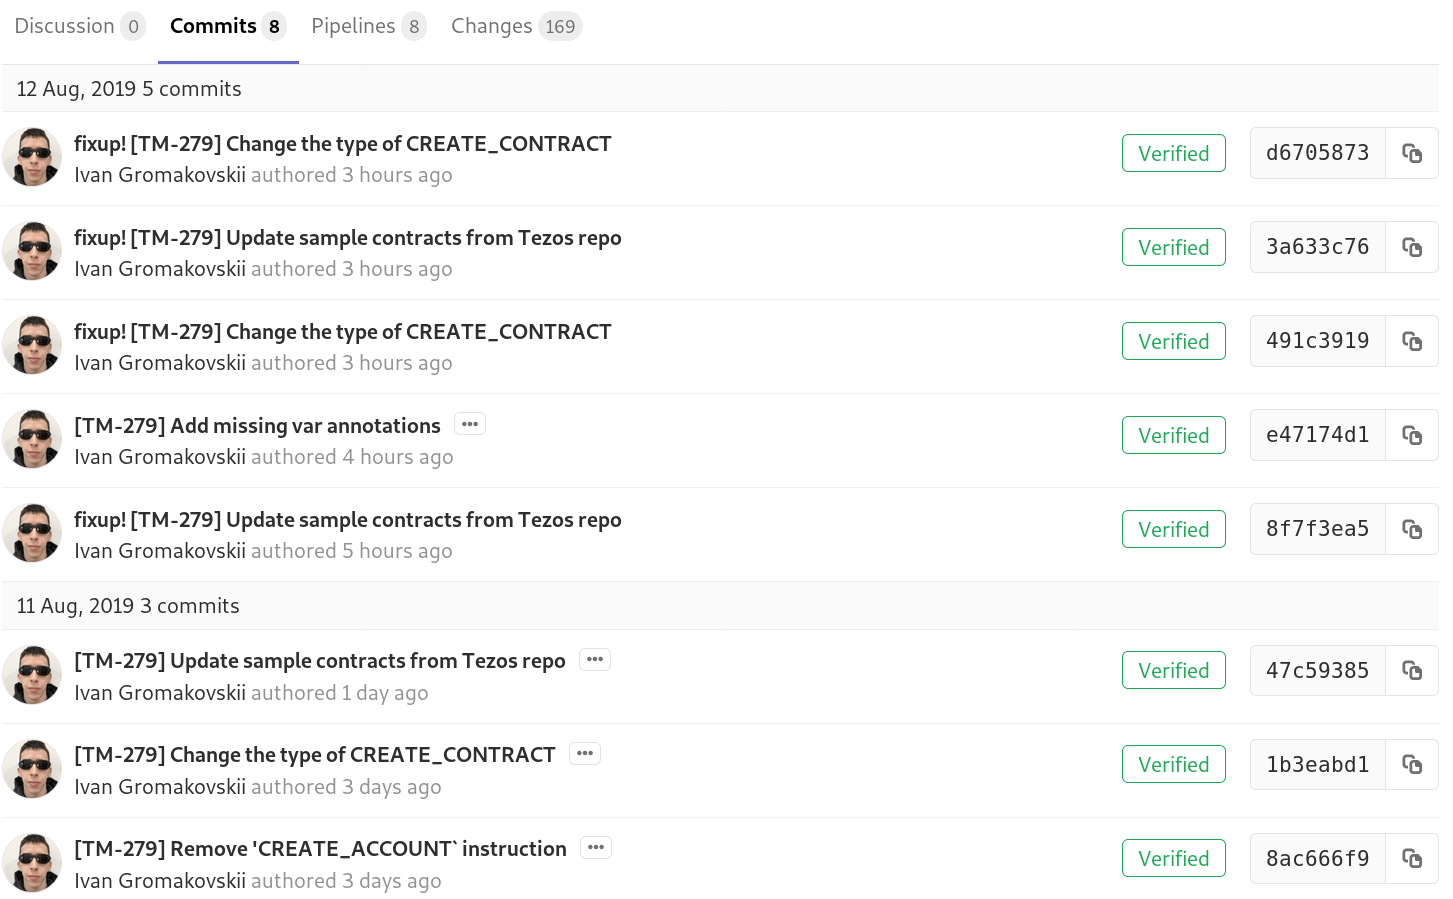
Task: Click Verified badge for commit d6705873
Action: pos(1174,153)
